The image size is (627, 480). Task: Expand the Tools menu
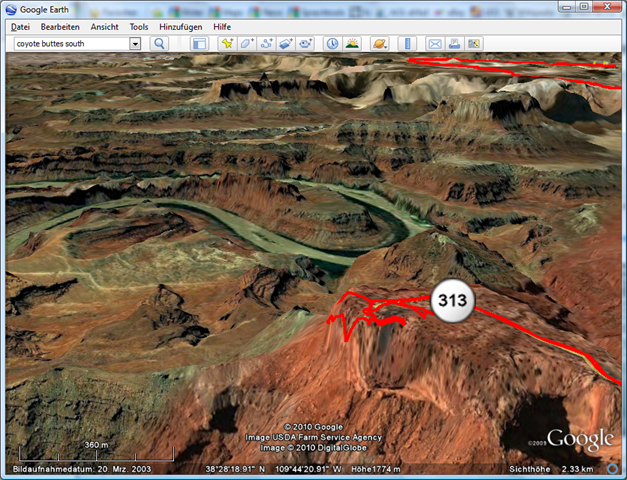pos(139,27)
